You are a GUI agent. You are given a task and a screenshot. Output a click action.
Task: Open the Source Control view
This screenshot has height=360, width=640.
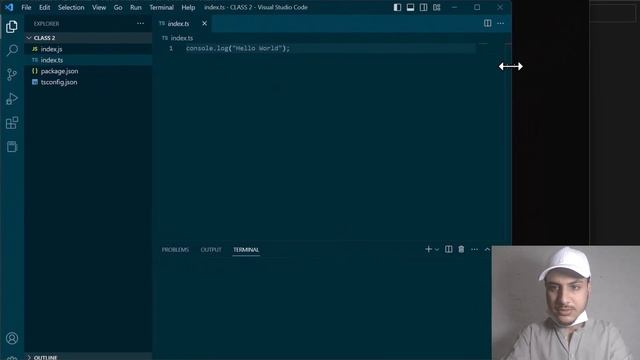point(12,74)
